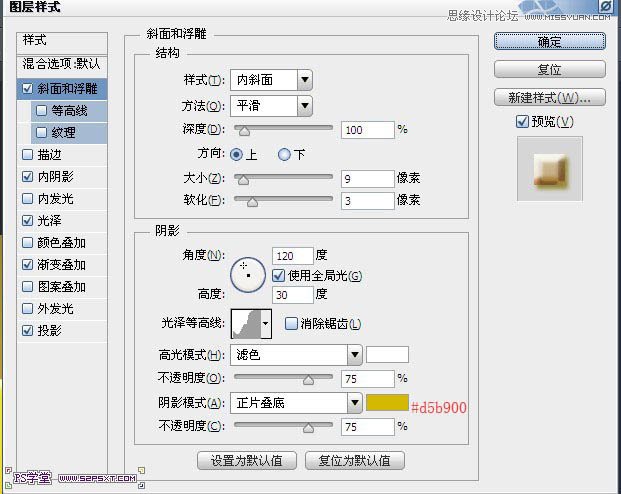This screenshot has width=621, height=494.
Task: Click the angle dial light direction control
Action: (248, 275)
